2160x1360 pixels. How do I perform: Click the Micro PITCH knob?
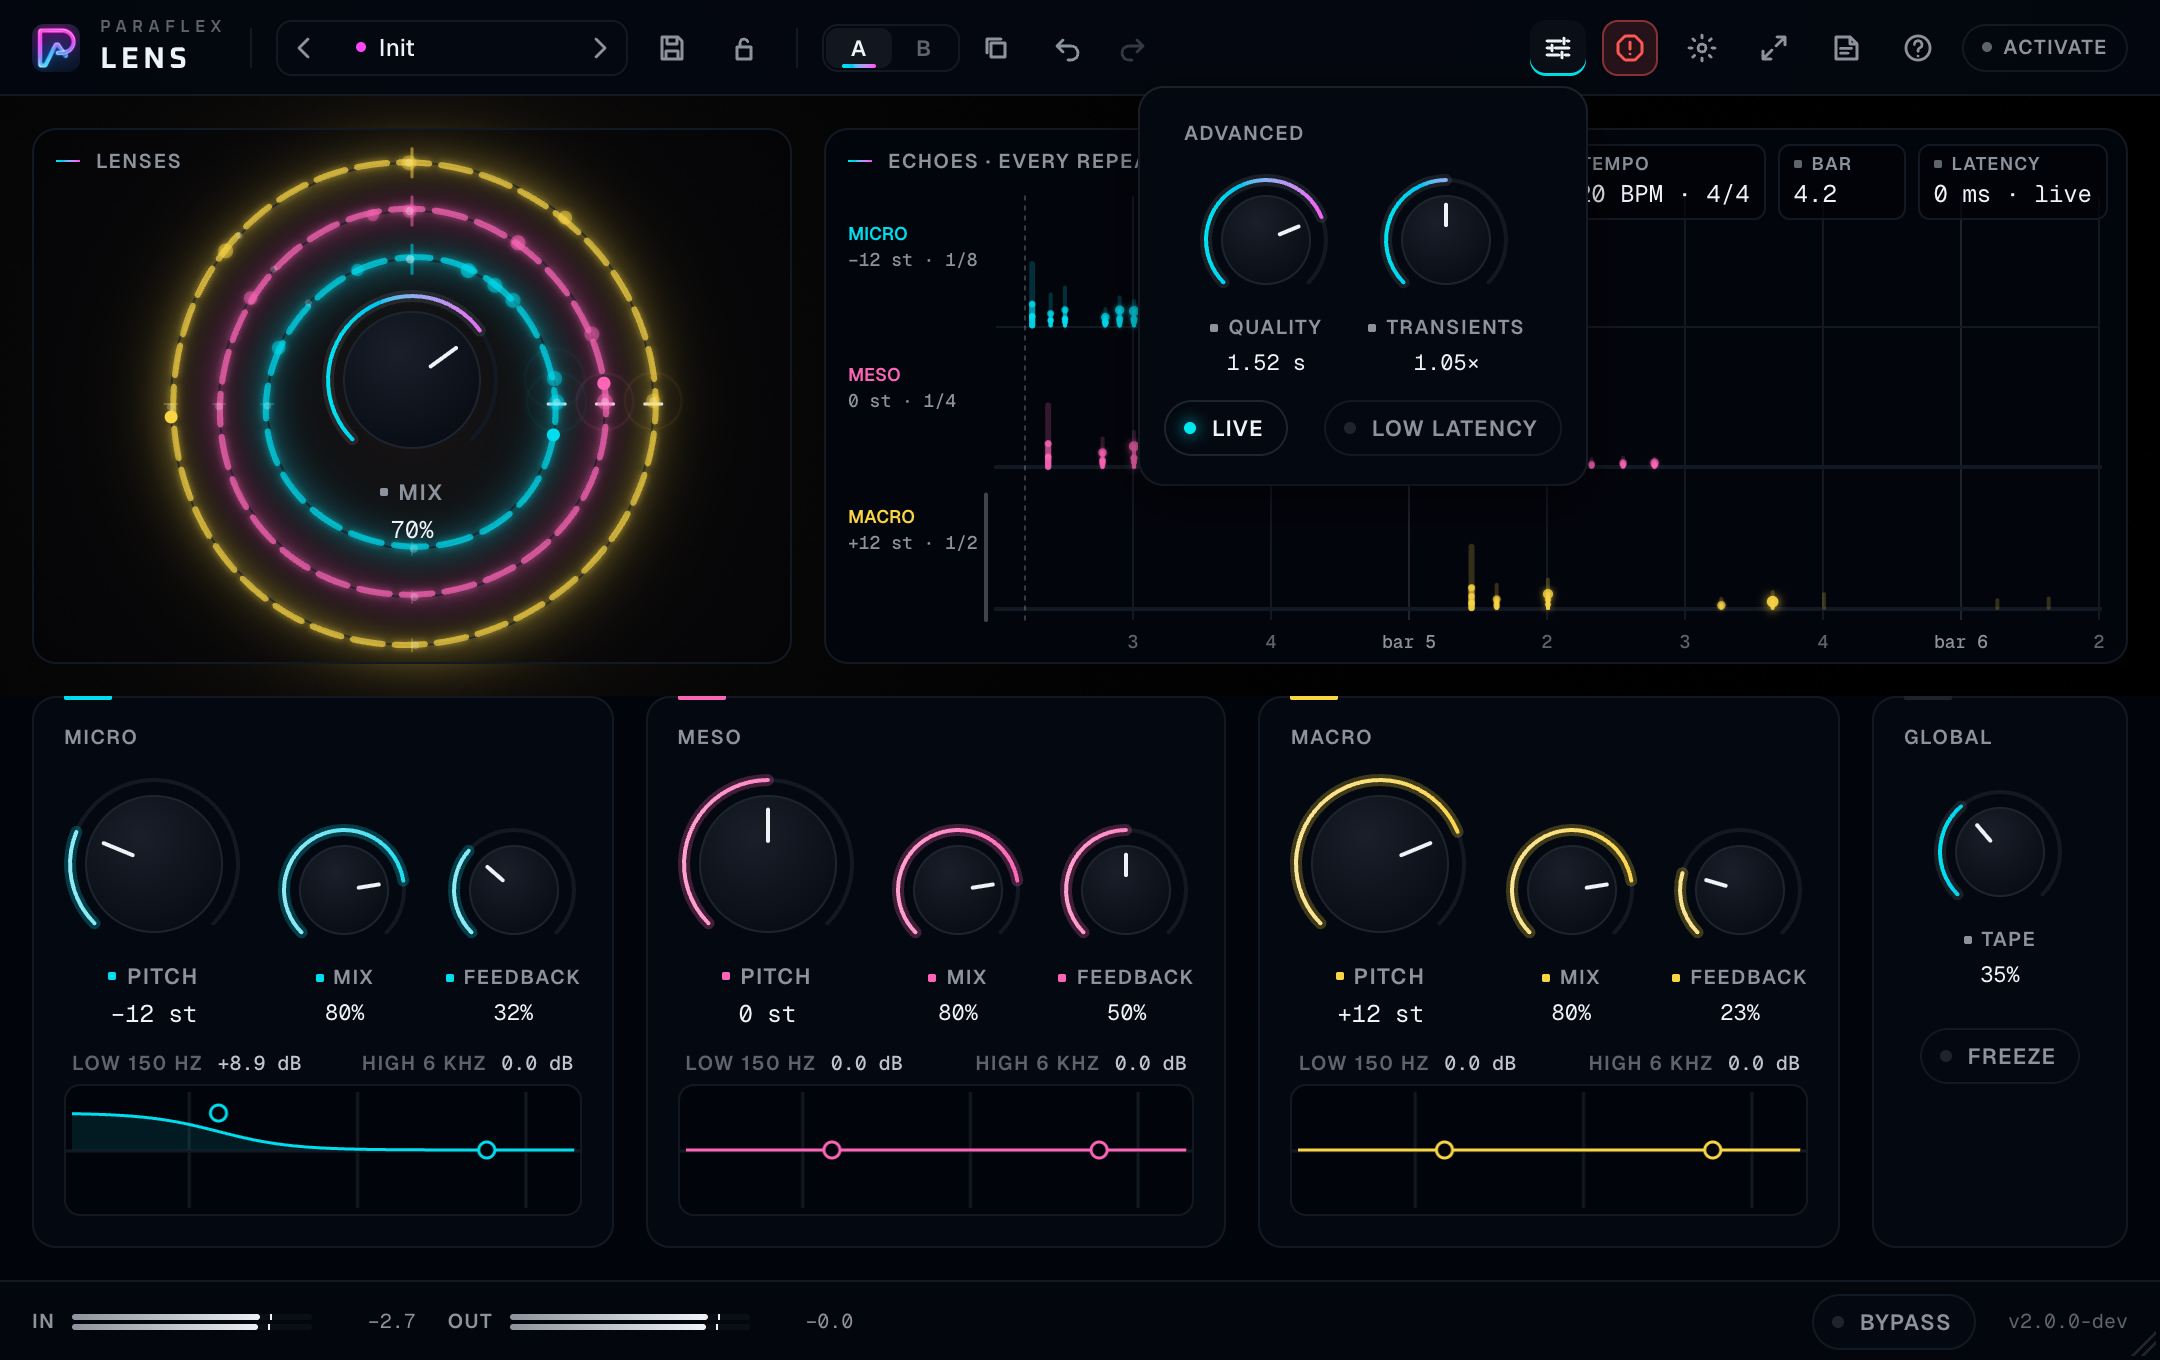click(x=153, y=863)
